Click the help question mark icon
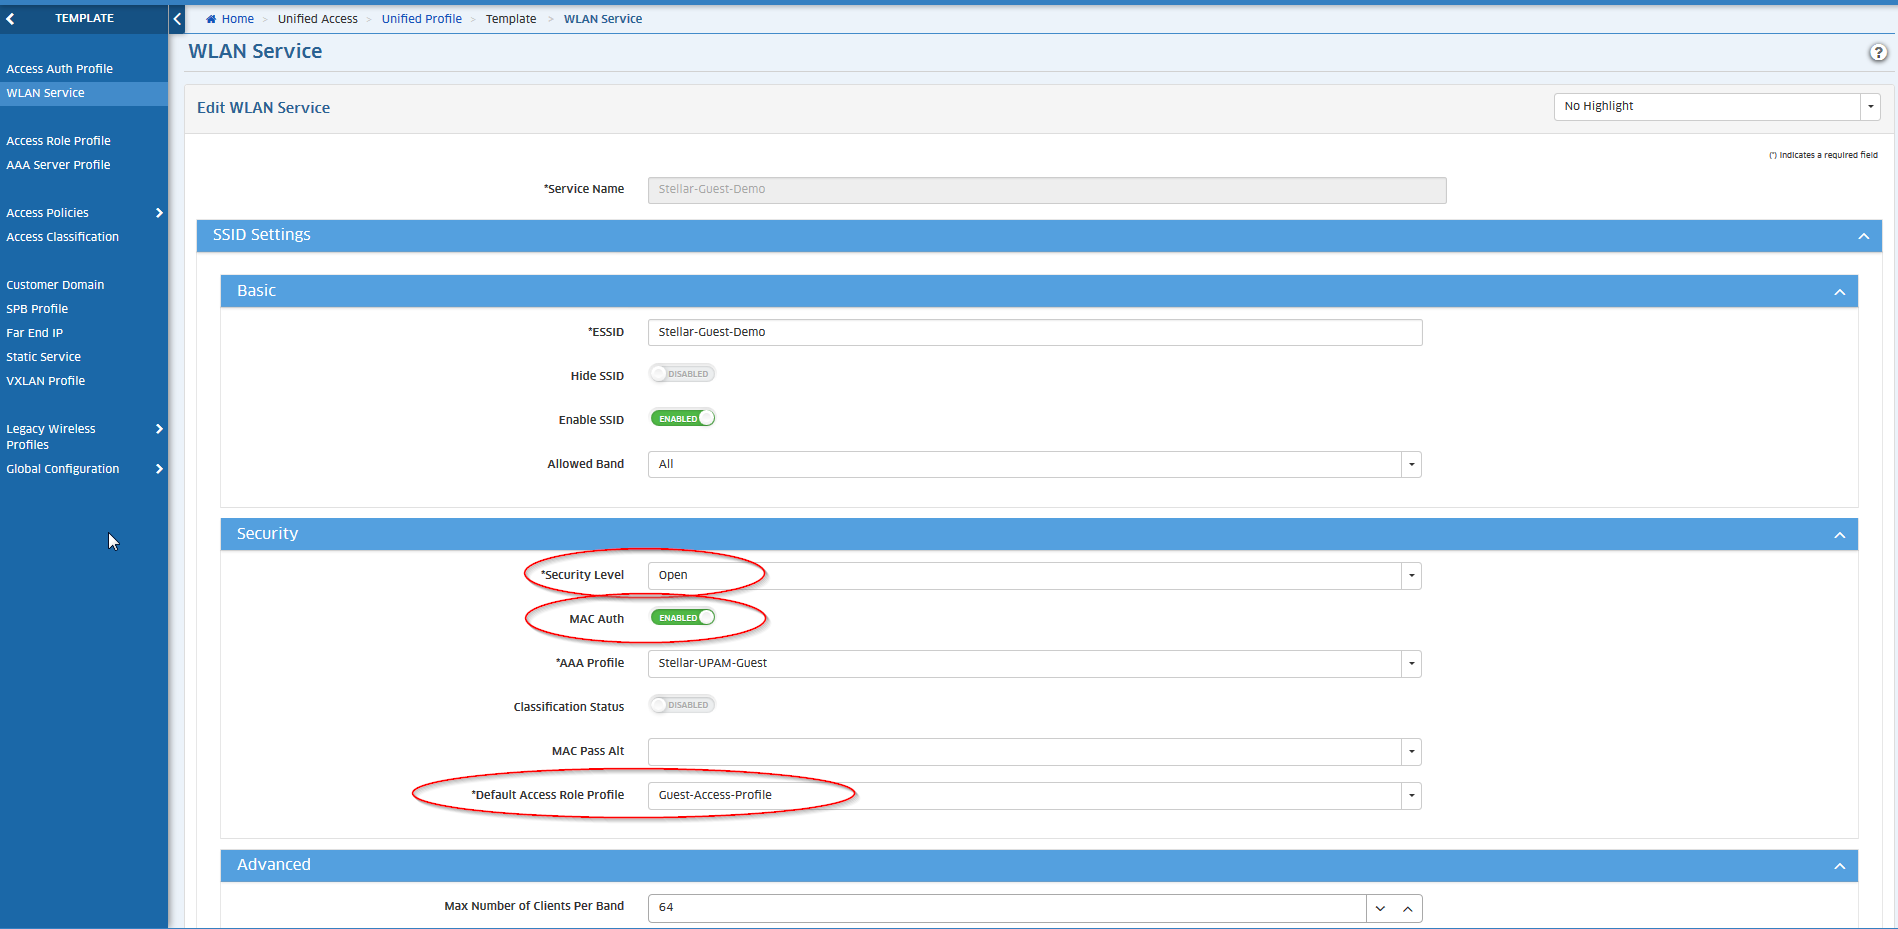Screen dimensions: 1898x929 pyautogui.click(x=1877, y=53)
